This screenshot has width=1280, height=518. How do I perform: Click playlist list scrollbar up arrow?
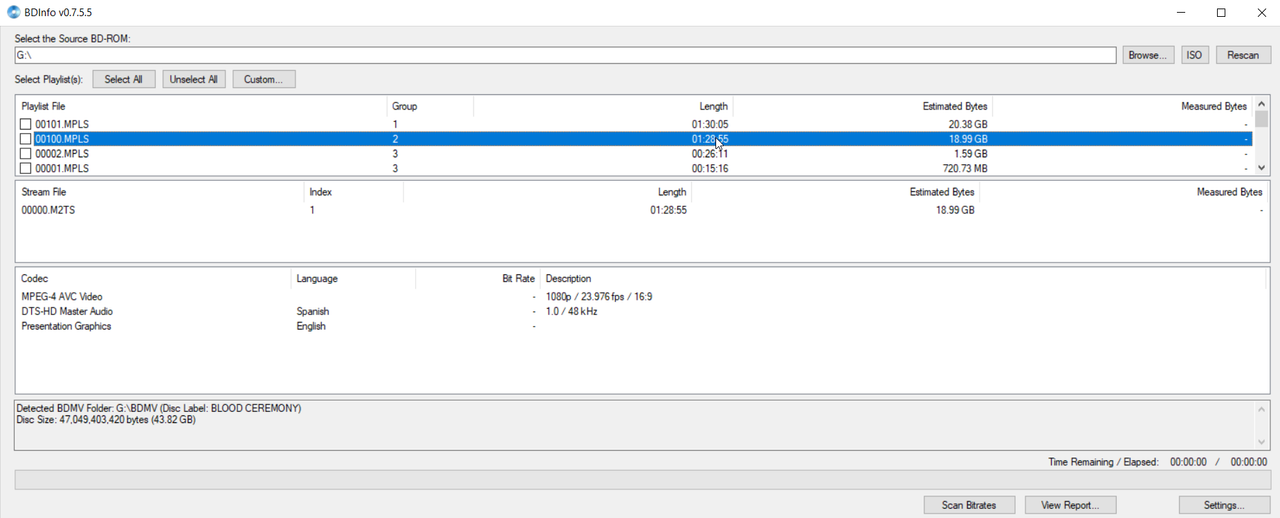[x=1261, y=103]
